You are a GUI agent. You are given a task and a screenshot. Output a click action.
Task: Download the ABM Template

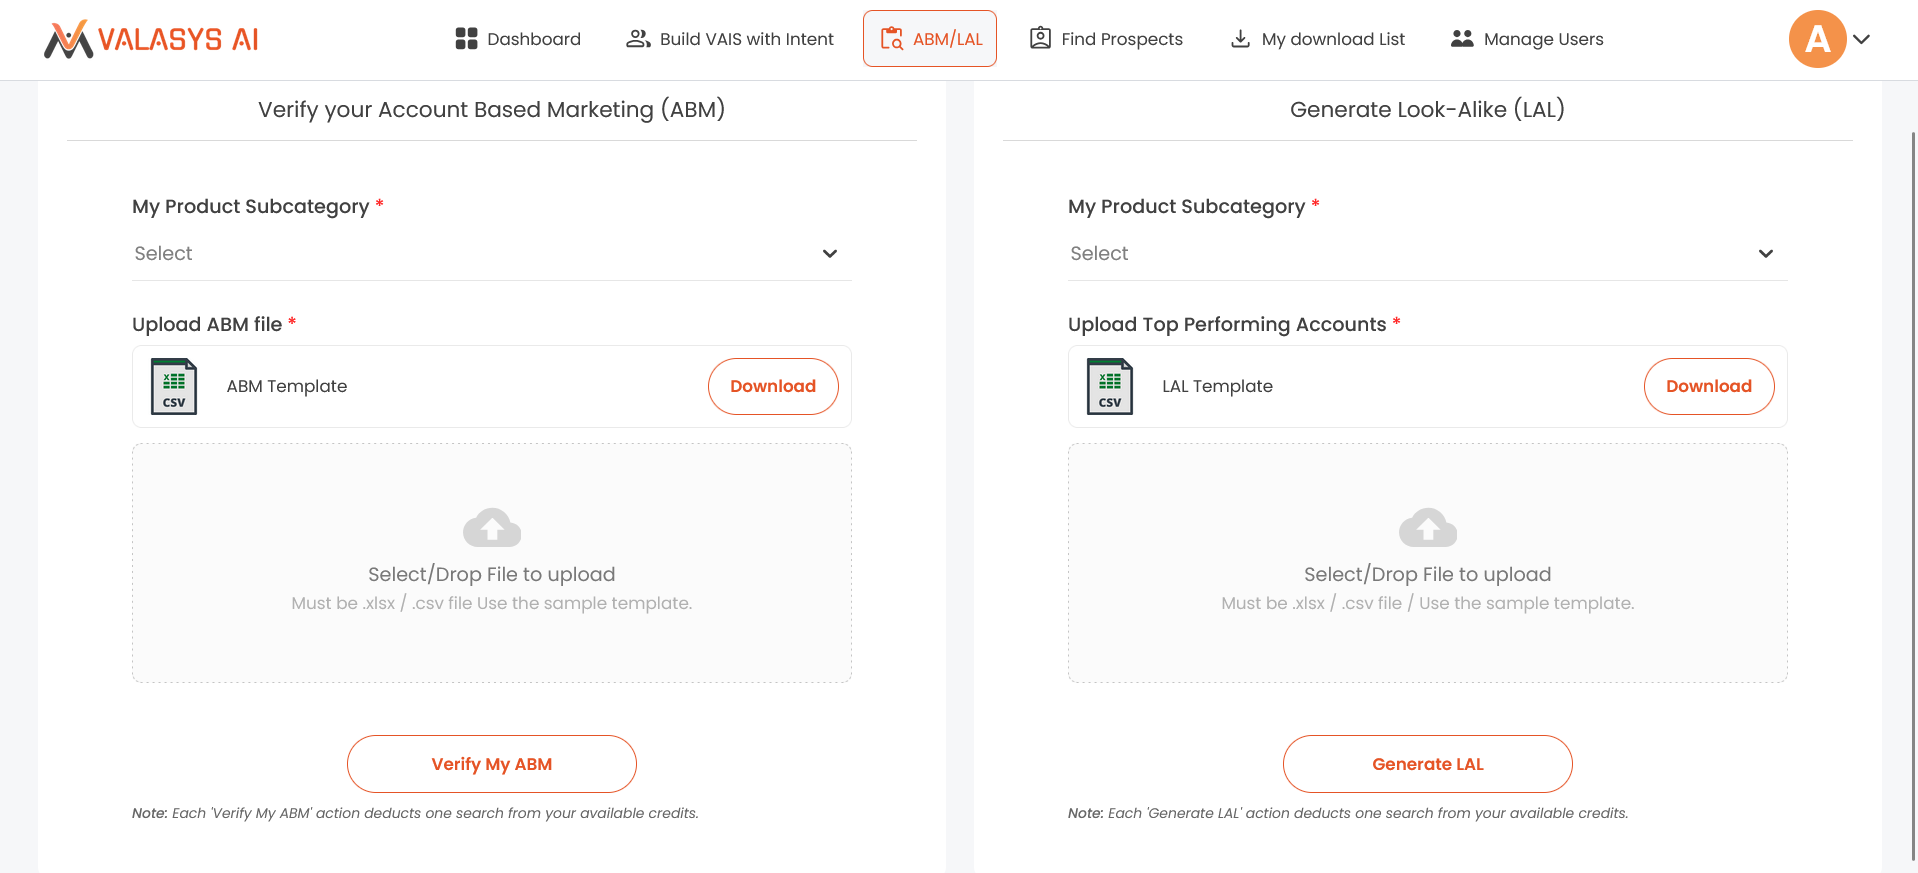coord(773,386)
